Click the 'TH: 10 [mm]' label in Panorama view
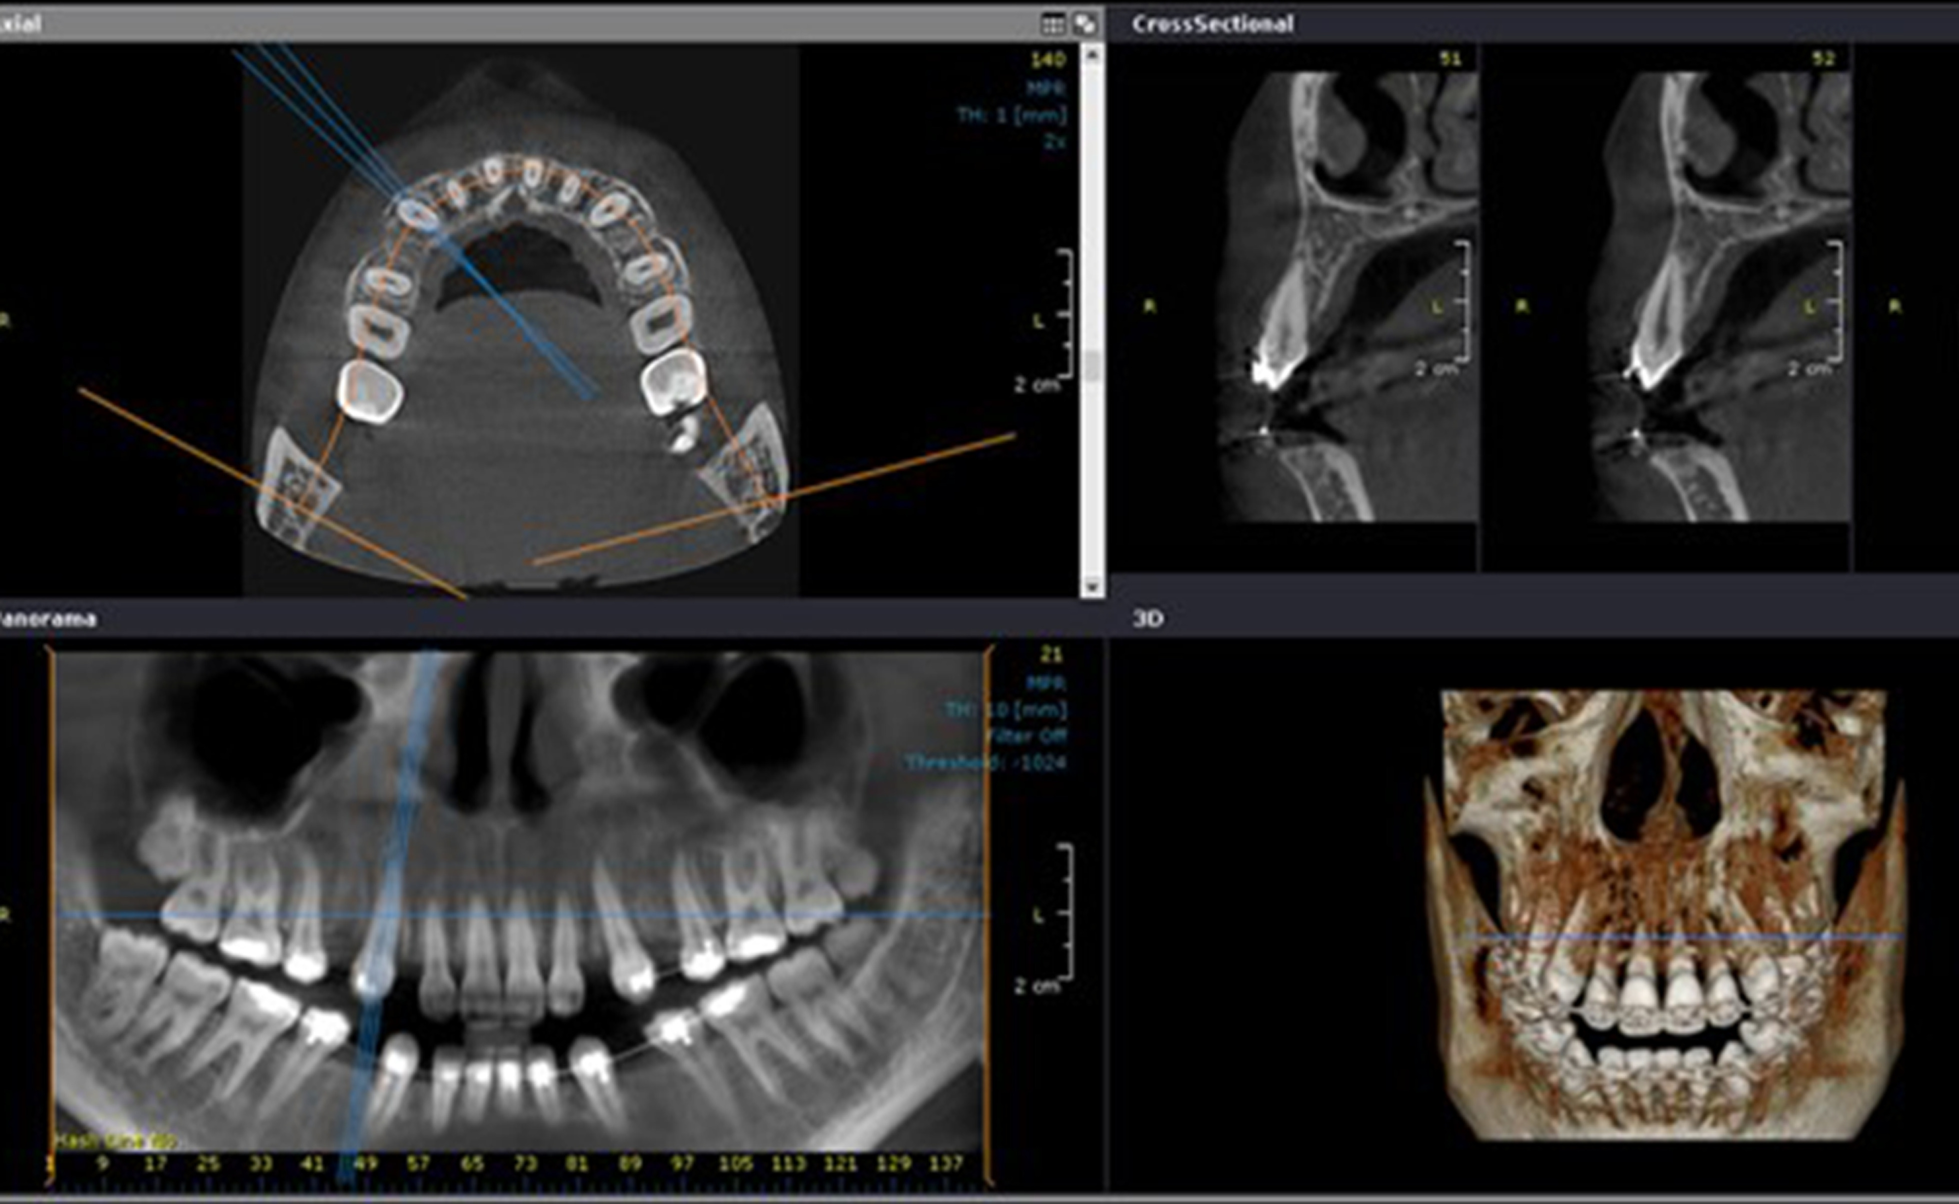Viewport: 1959px width, 1204px height. pyautogui.click(x=1005, y=710)
